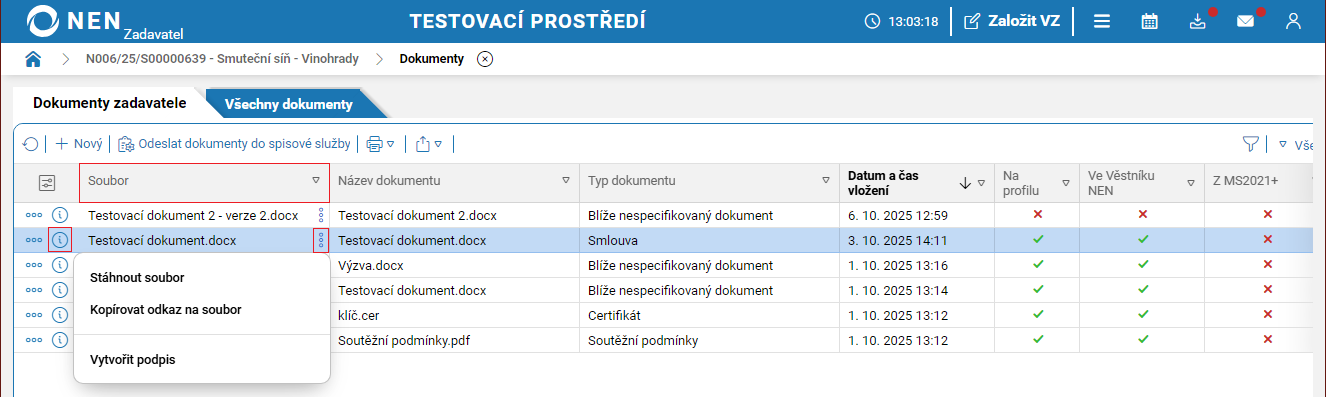Choose Vytvořit podpis menu entry

(132, 359)
